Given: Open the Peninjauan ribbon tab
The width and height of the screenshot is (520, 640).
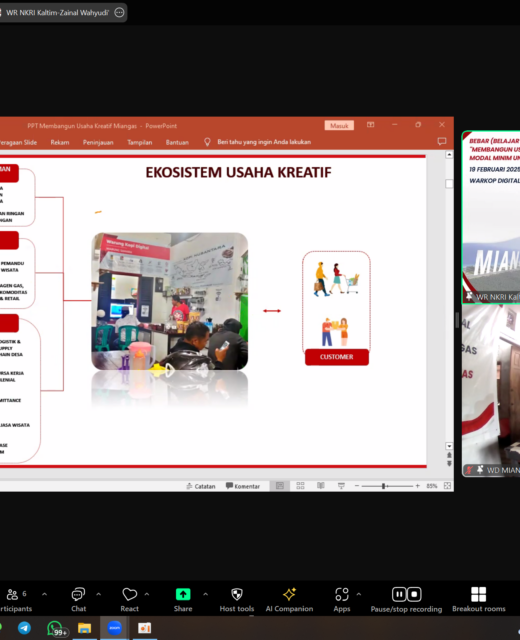Looking at the screenshot, I should coord(98,142).
